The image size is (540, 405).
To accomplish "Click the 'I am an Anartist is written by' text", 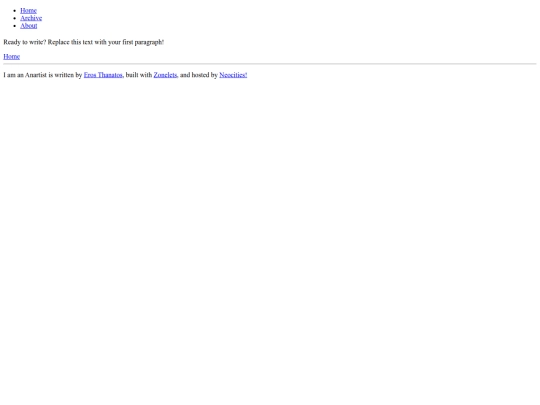I will [x=43, y=75].
